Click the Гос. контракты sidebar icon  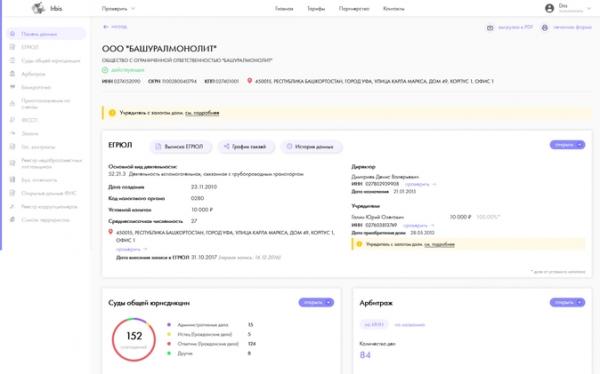click(12, 147)
